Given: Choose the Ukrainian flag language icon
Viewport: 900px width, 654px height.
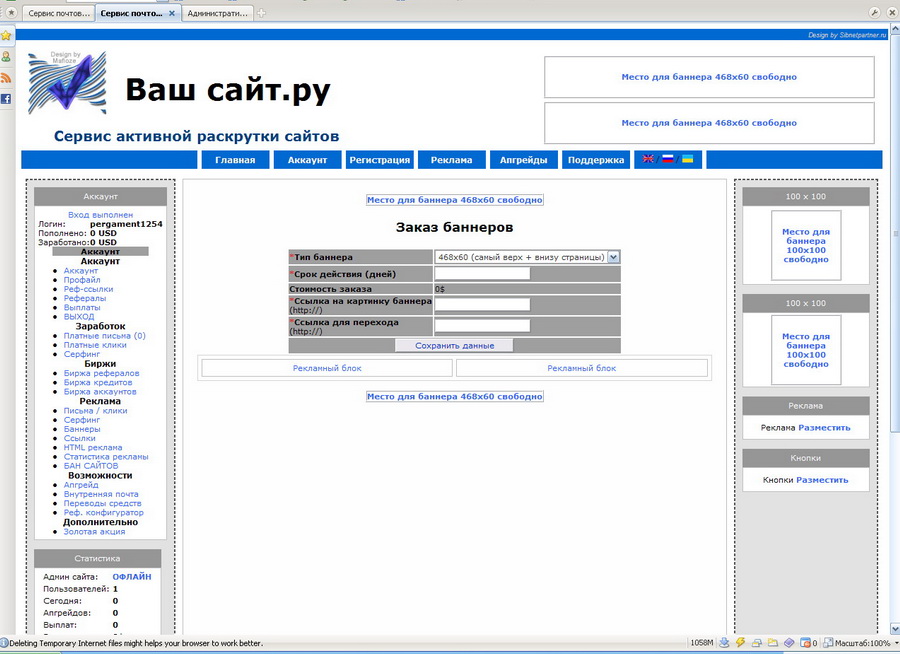Looking at the screenshot, I should click(x=688, y=159).
